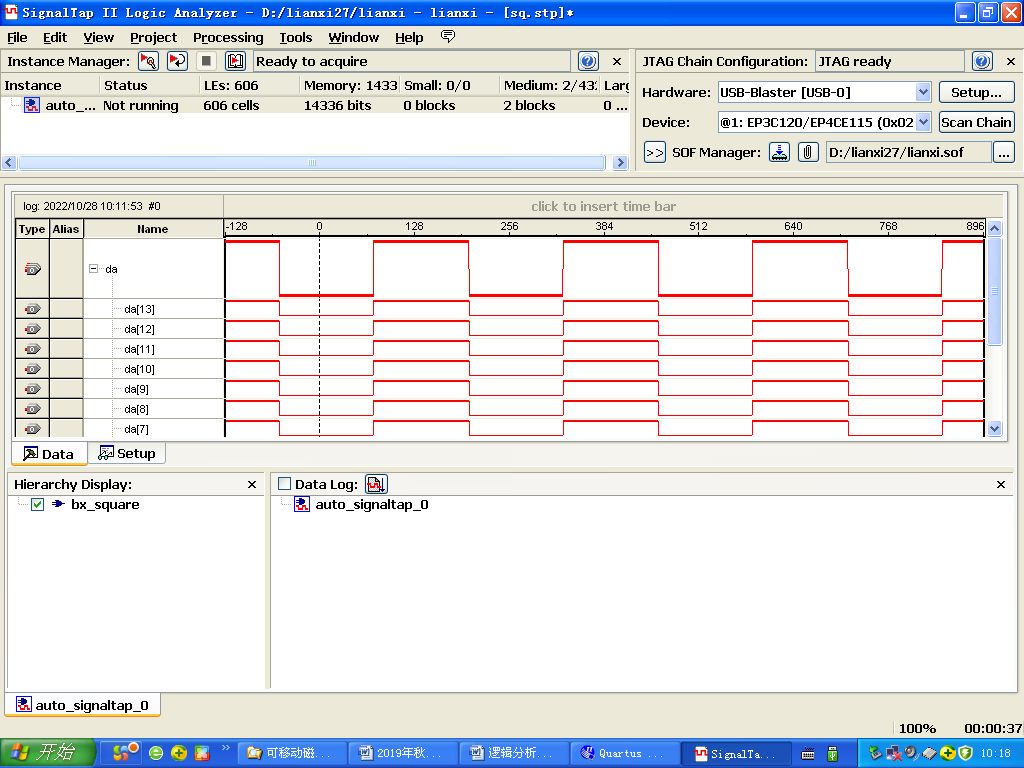Click the attach SOF file paperclip icon
The image size is (1024, 768).
click(807, 152)
